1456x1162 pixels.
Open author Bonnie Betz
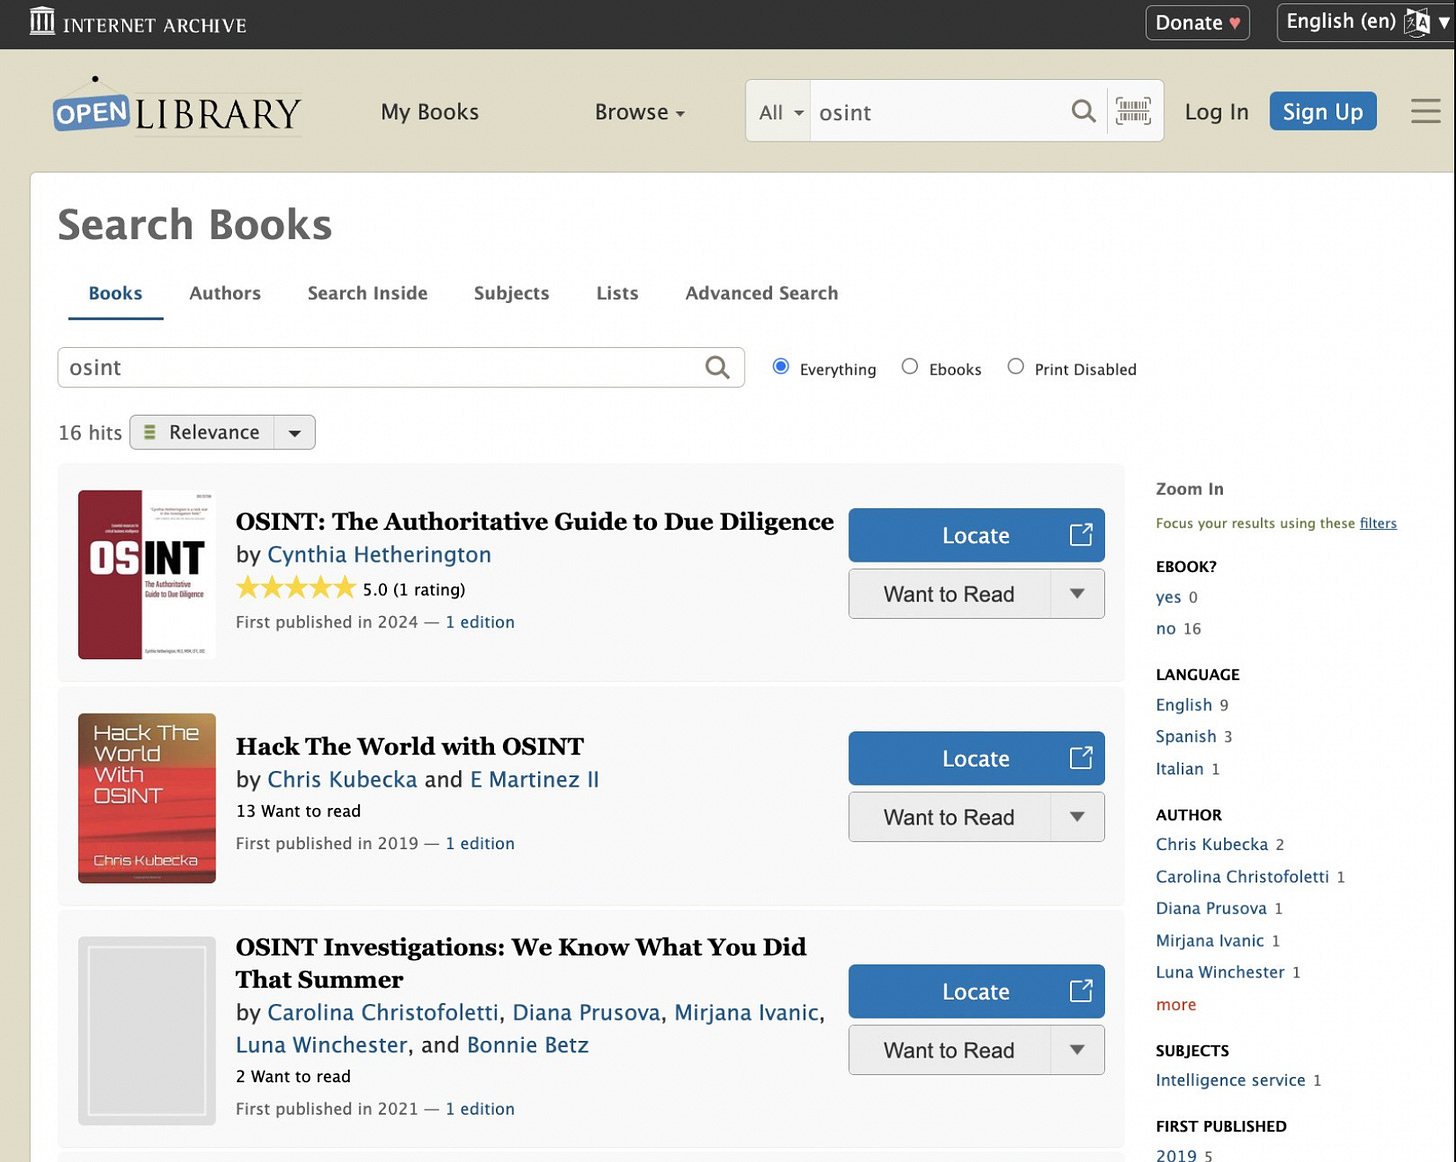point(527,1045)
